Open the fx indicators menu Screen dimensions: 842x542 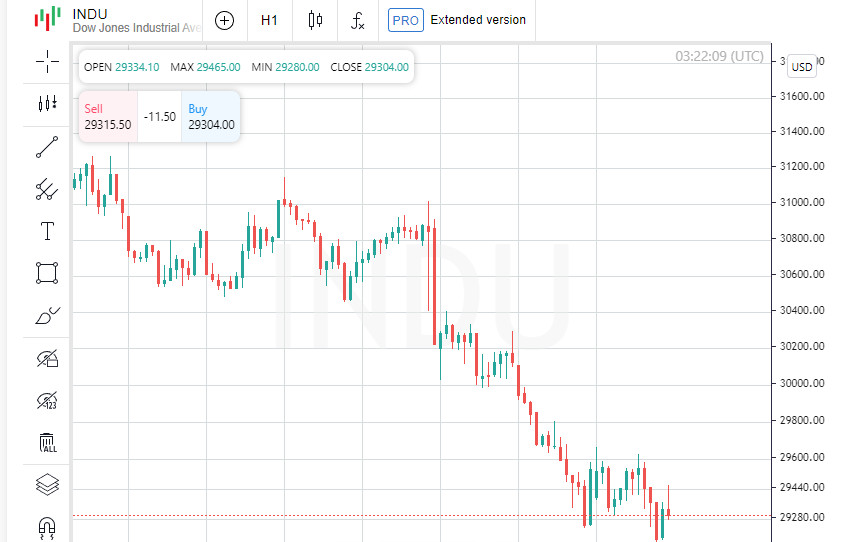(357, 20)
